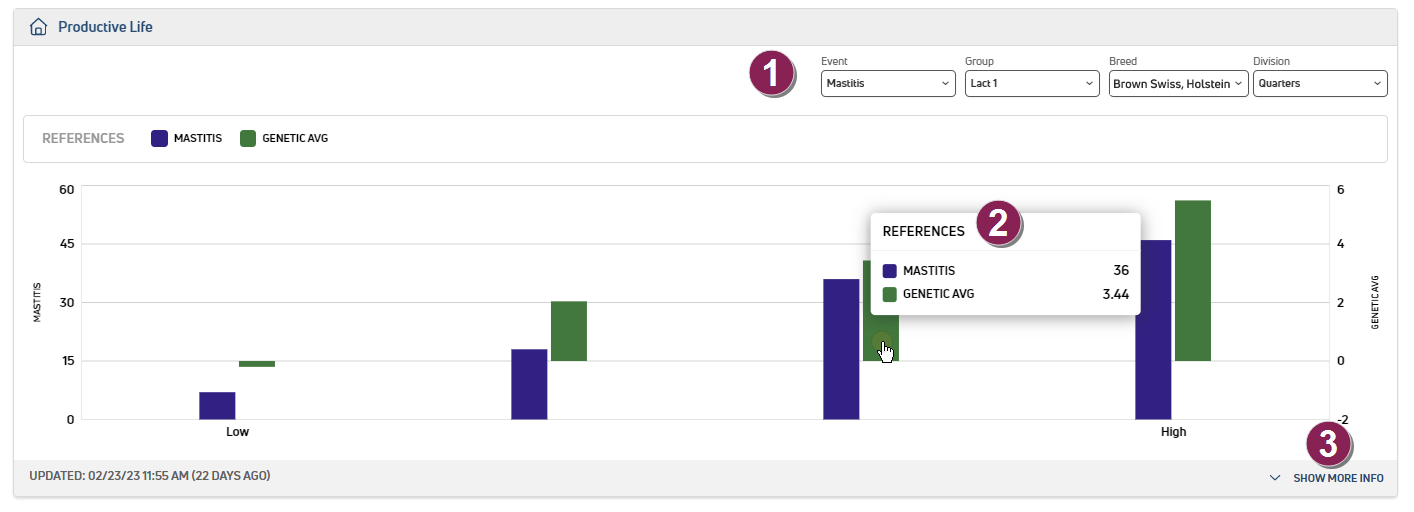This screenshot has width=1414, height=512.
Task: Open the Division dropdown showing Quarters
Action: pyautogui.click(x=1319, y=84)
